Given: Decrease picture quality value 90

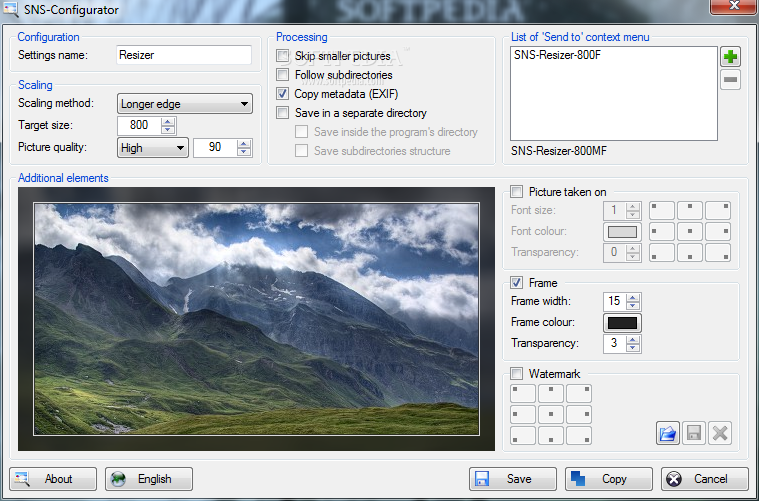Looking at the screenshot, I should pyautogui.click(x=244, y=152).
